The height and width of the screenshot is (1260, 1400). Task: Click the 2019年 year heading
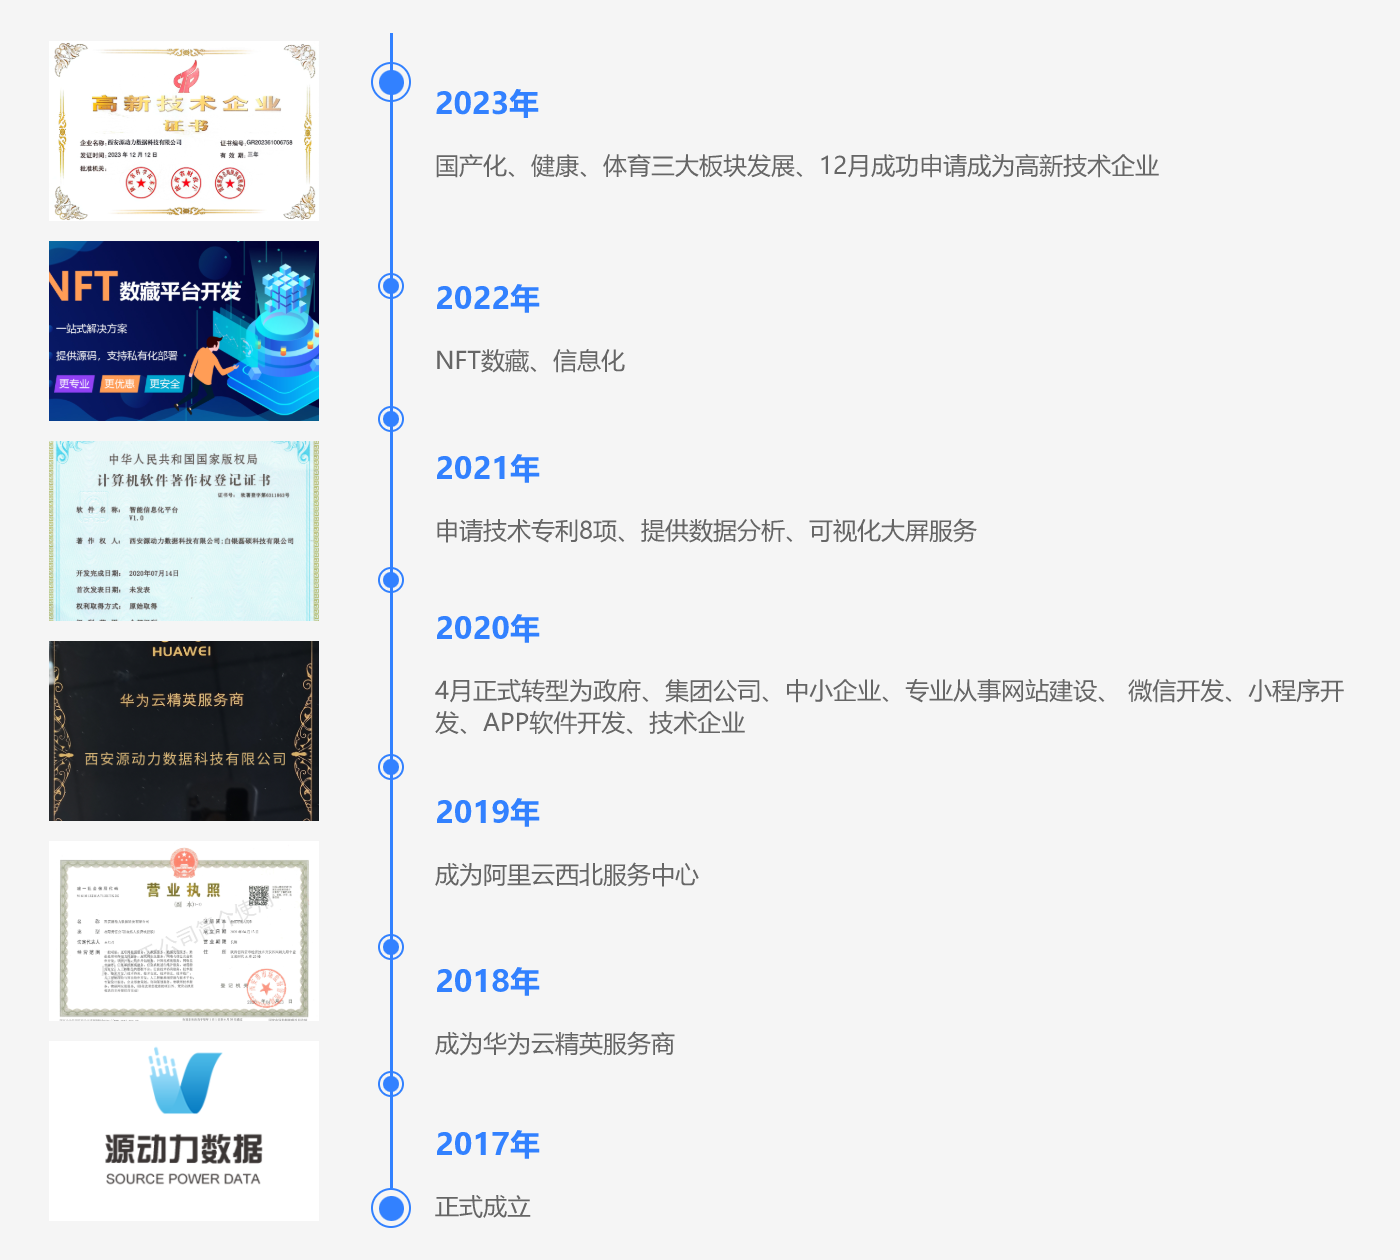pyautogui.click(x=487, y=812)
